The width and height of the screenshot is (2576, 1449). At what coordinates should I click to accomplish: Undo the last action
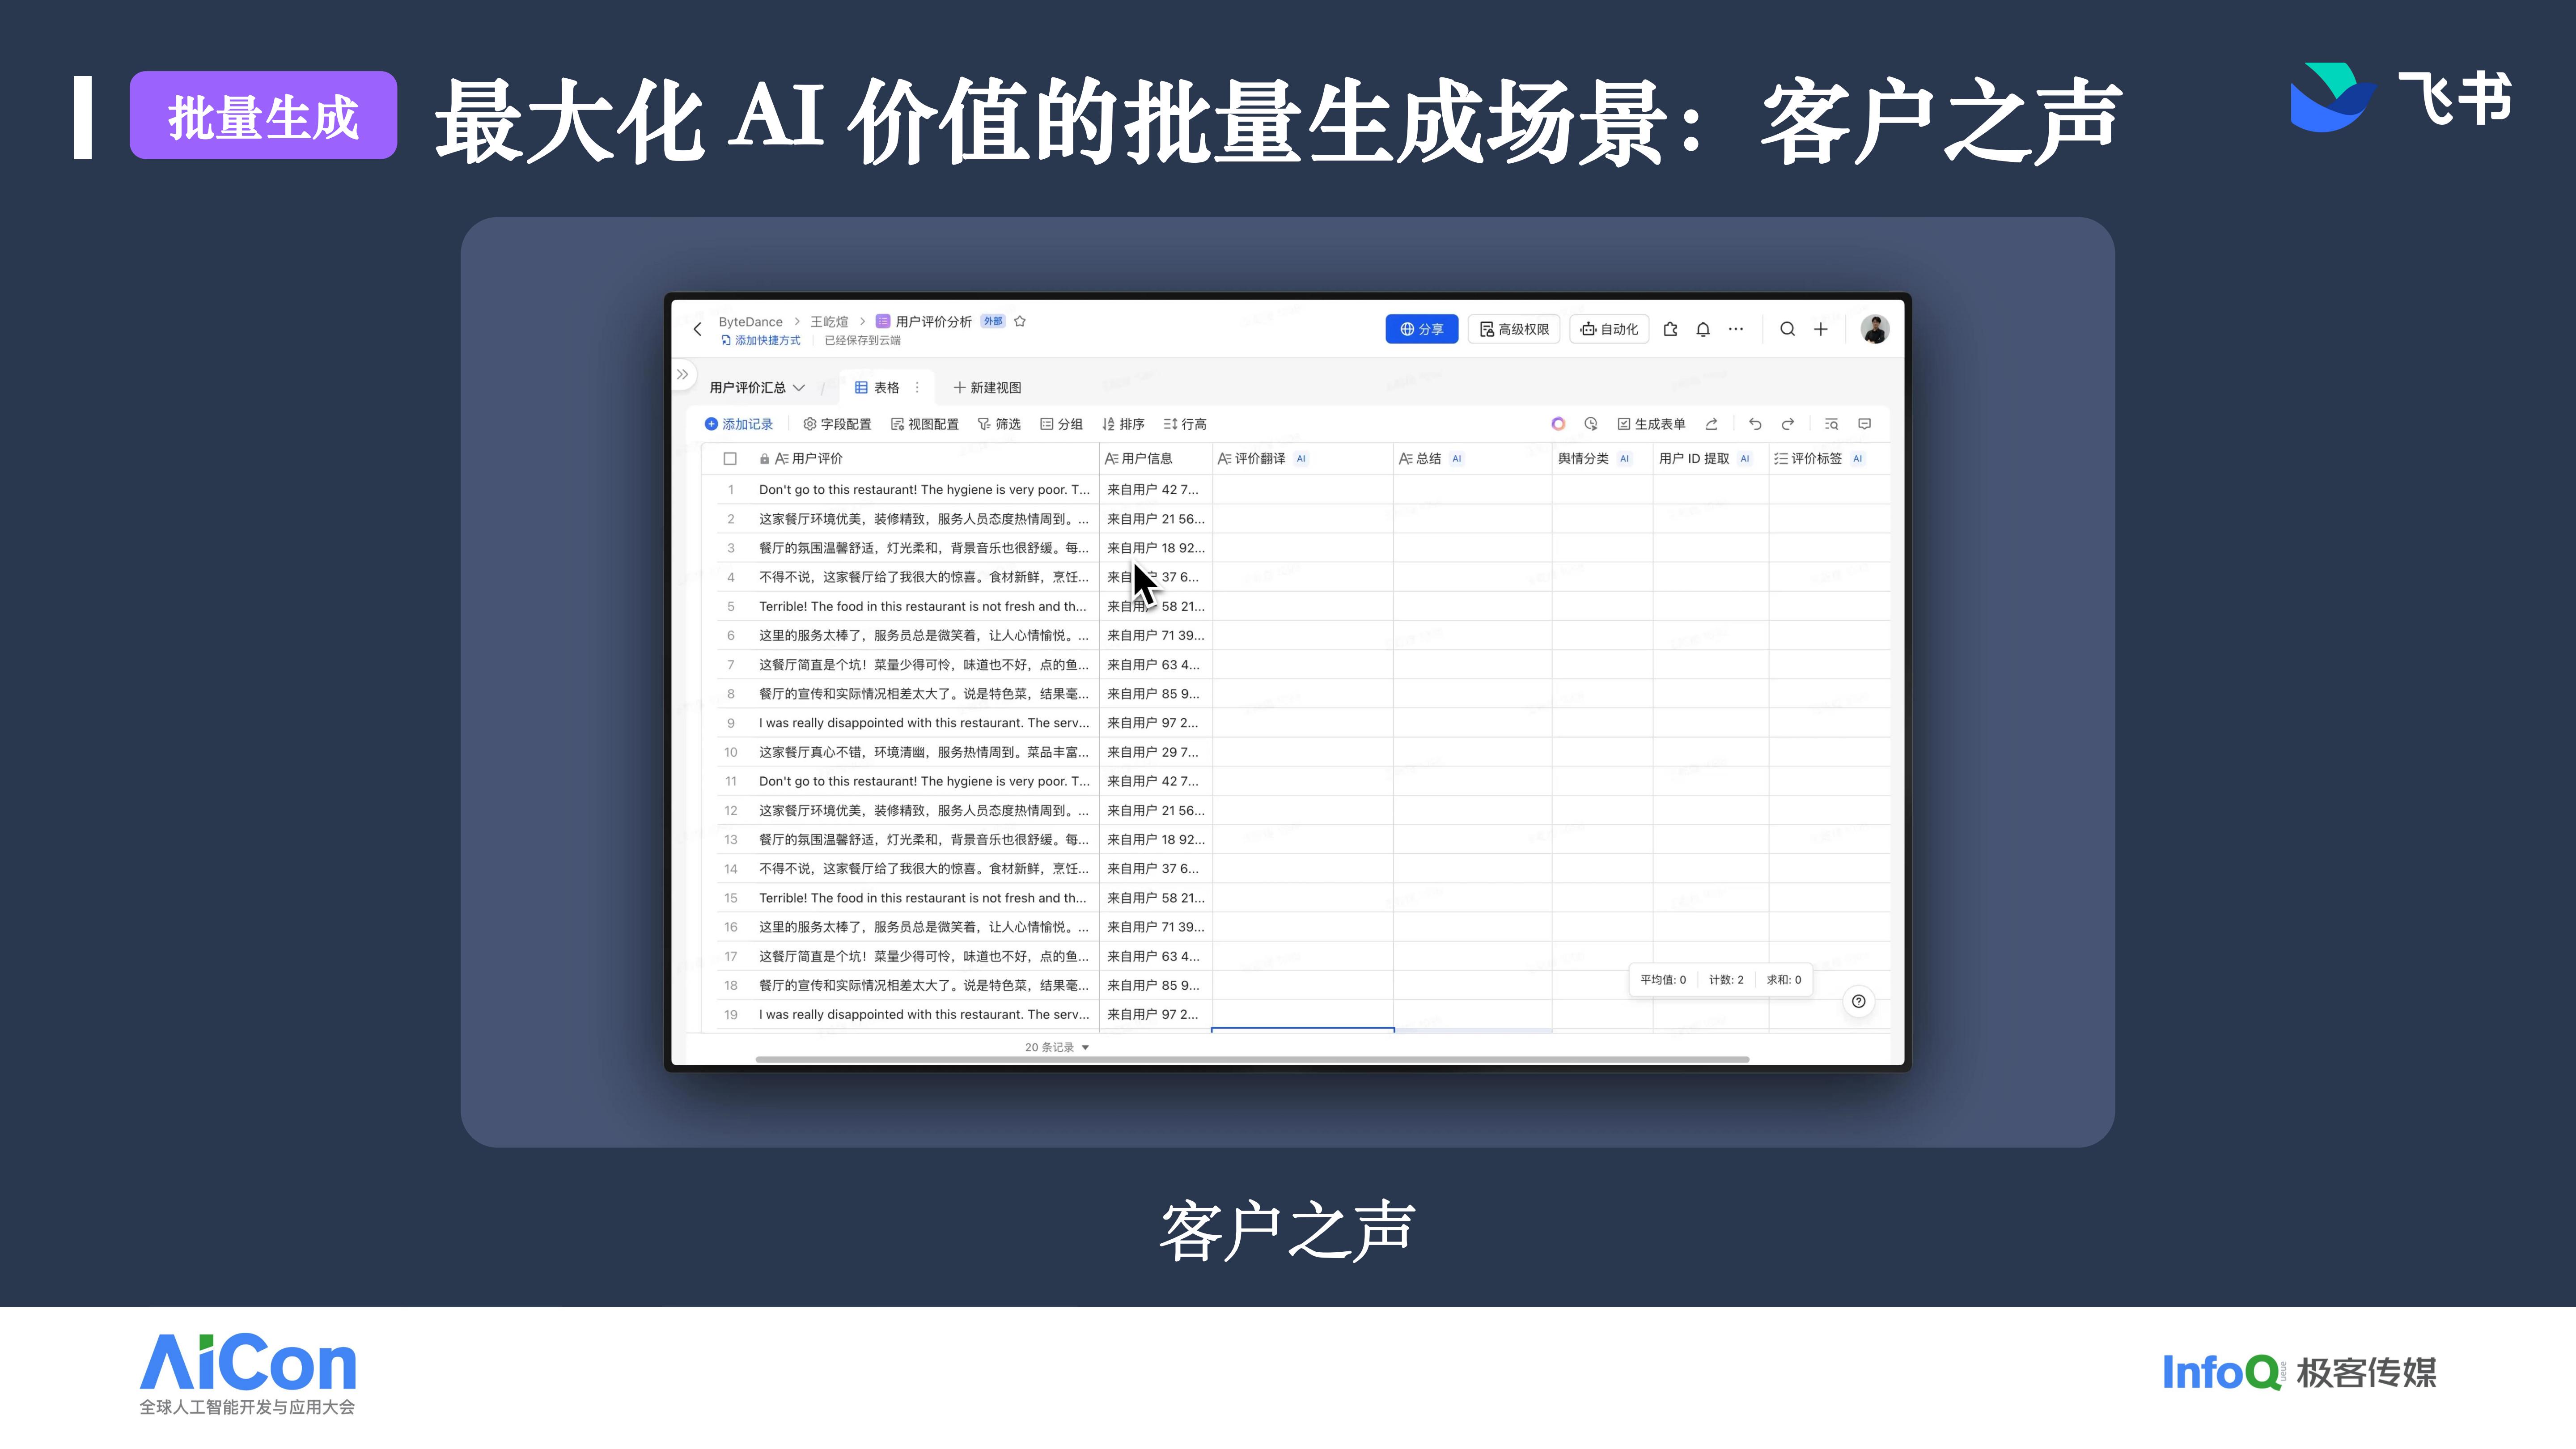1755,424
